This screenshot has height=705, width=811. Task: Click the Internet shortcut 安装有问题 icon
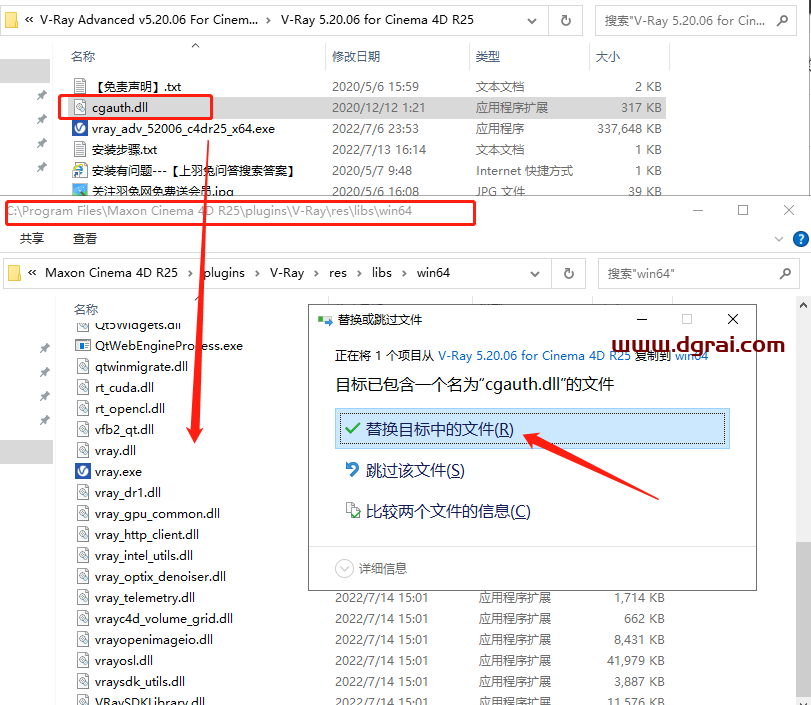point(80,170)
